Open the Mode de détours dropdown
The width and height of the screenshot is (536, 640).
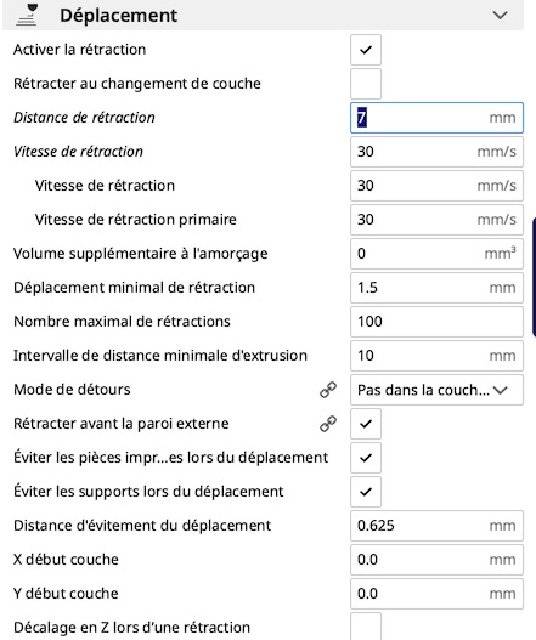pos(437,390)
